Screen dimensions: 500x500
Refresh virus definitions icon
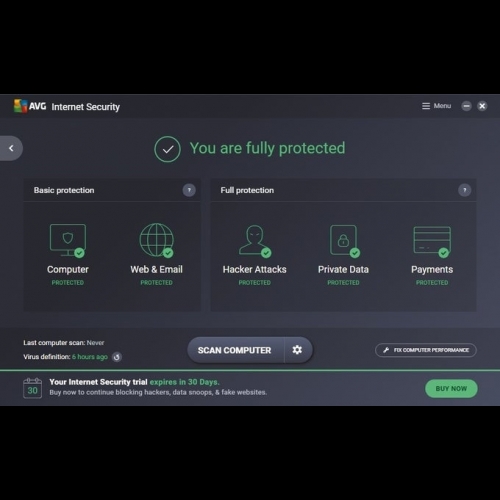(x=117, y=357)
